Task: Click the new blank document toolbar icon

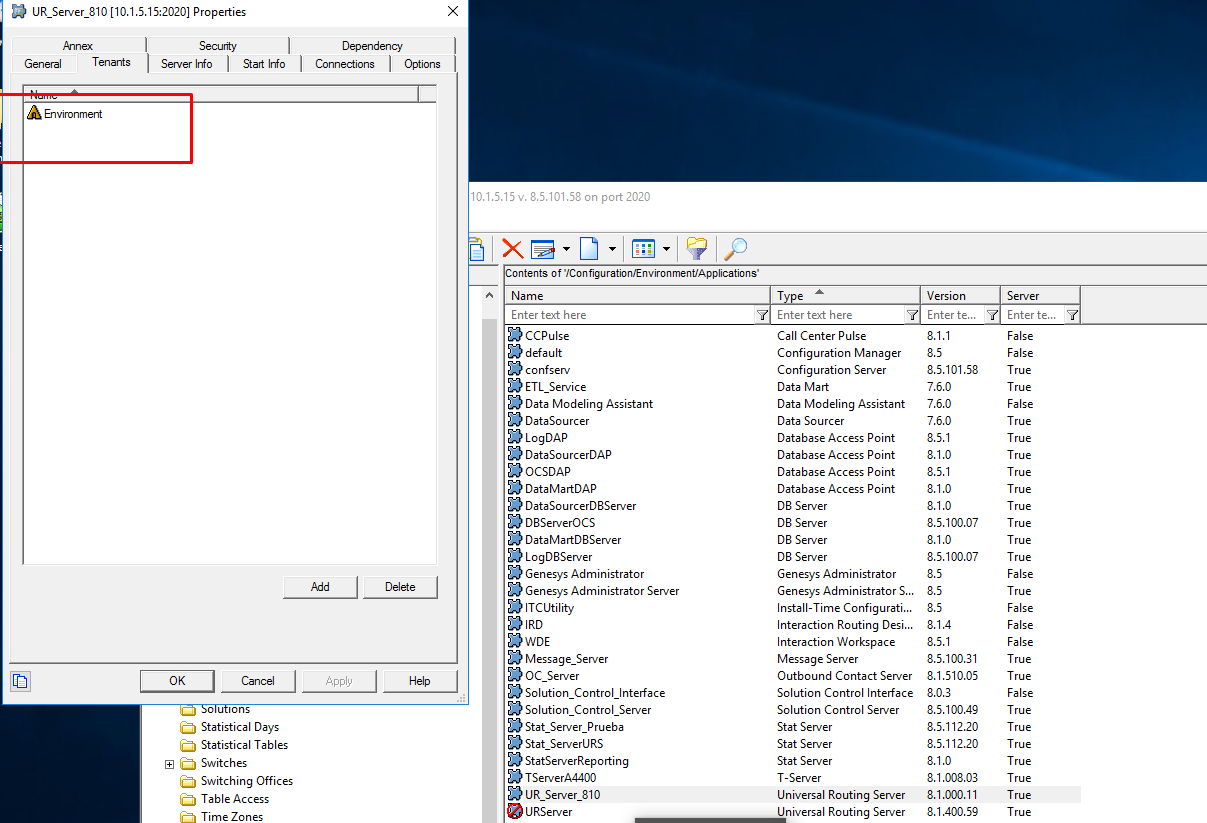Action: point(589,249)
